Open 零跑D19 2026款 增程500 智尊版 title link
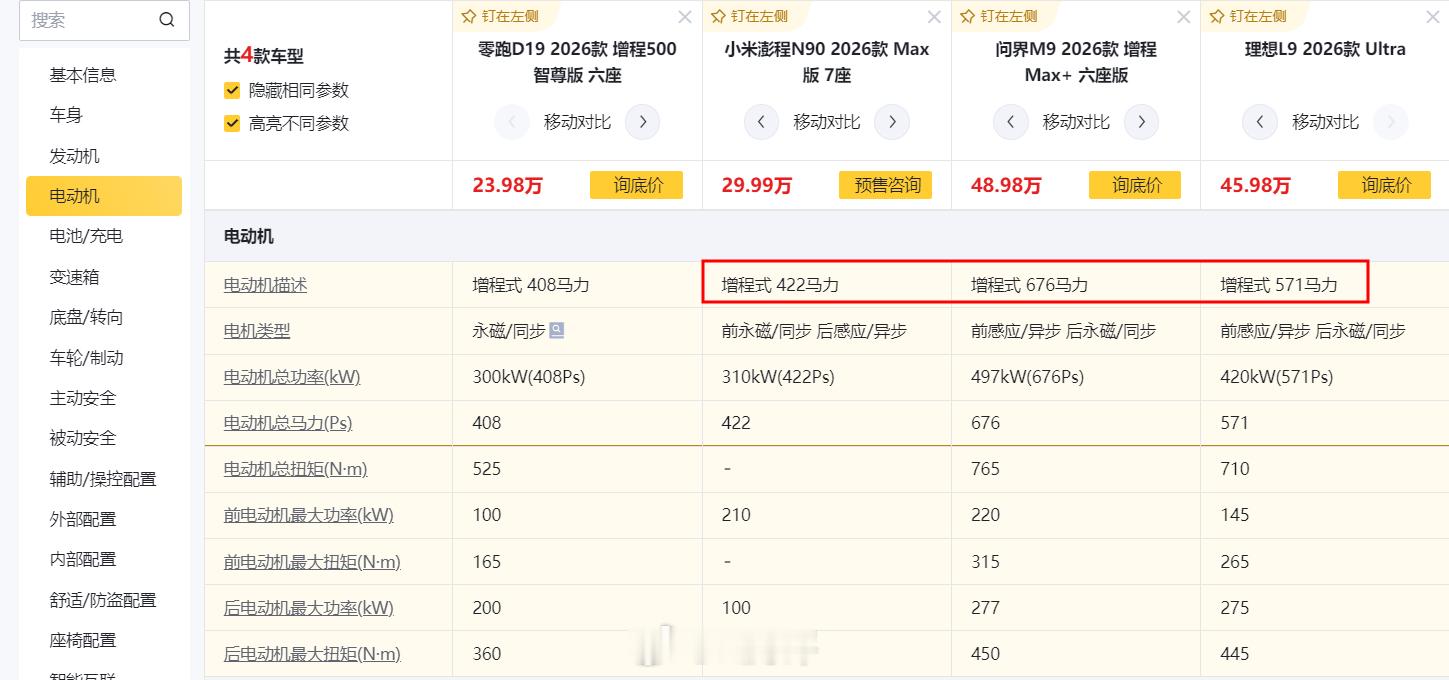Image resolution: width=1449 pixels, height=680 pixels. (577, 62)
